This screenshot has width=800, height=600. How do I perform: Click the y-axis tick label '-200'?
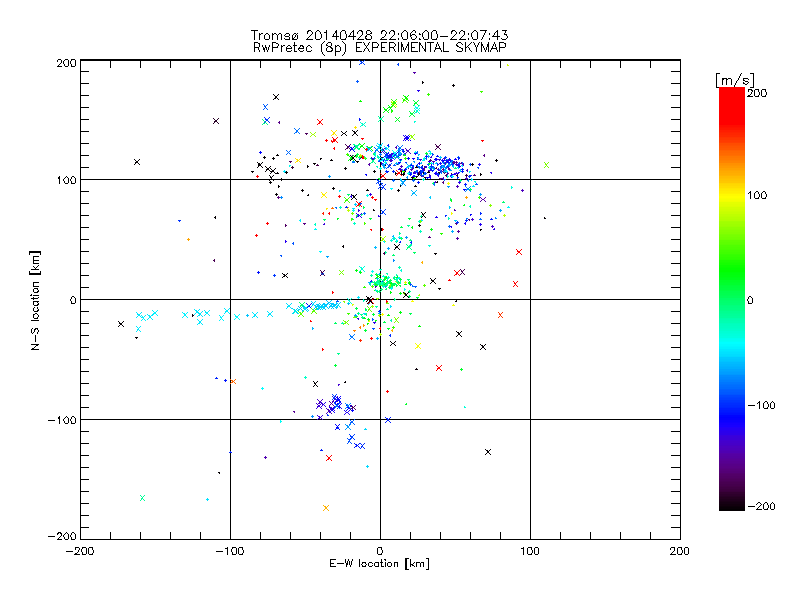click(62, 536)
